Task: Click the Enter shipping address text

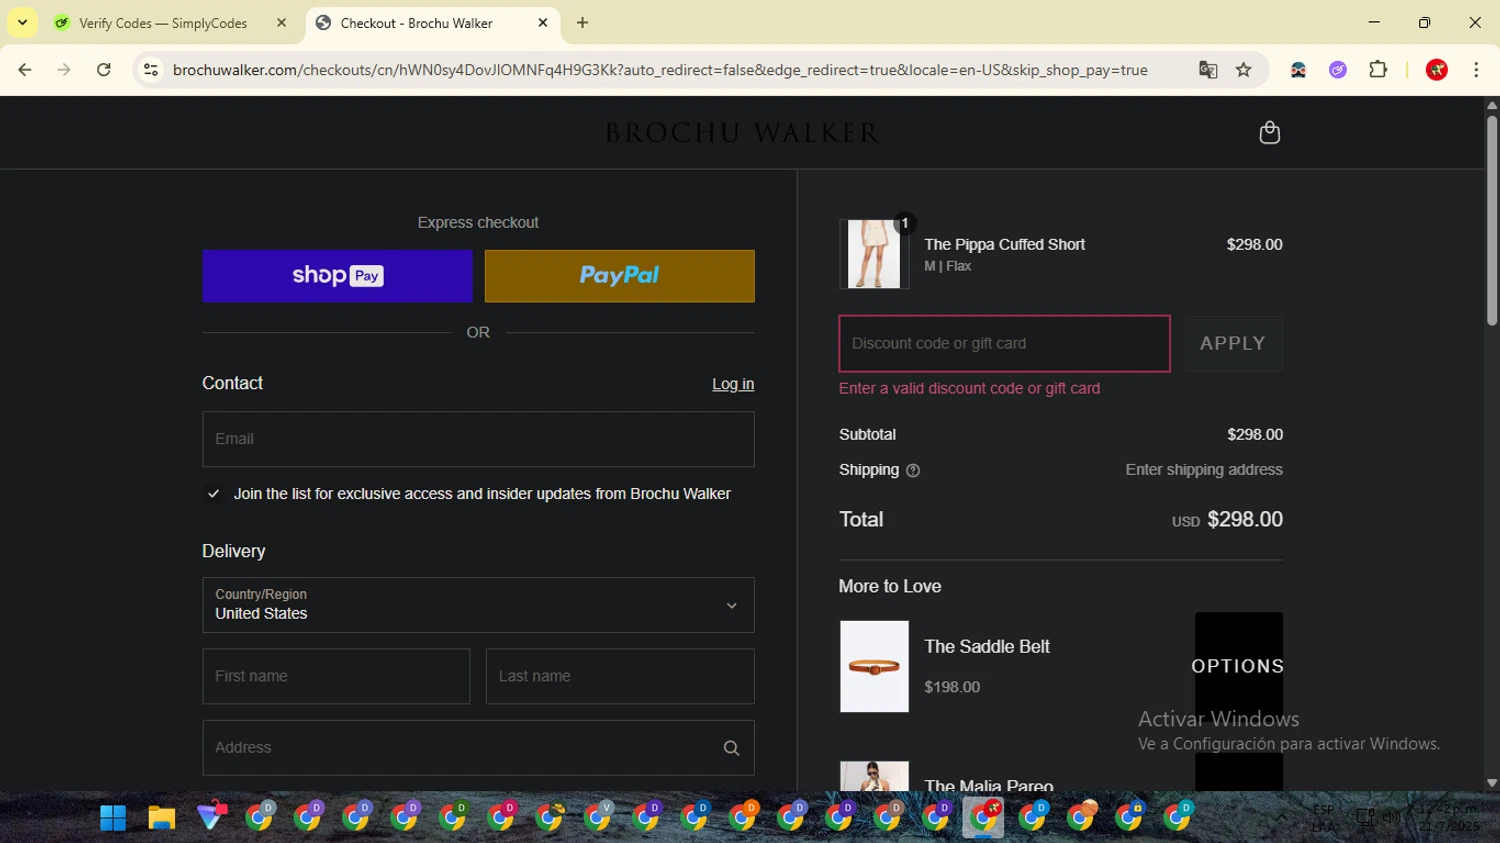Action: [x=1204, y=470]
